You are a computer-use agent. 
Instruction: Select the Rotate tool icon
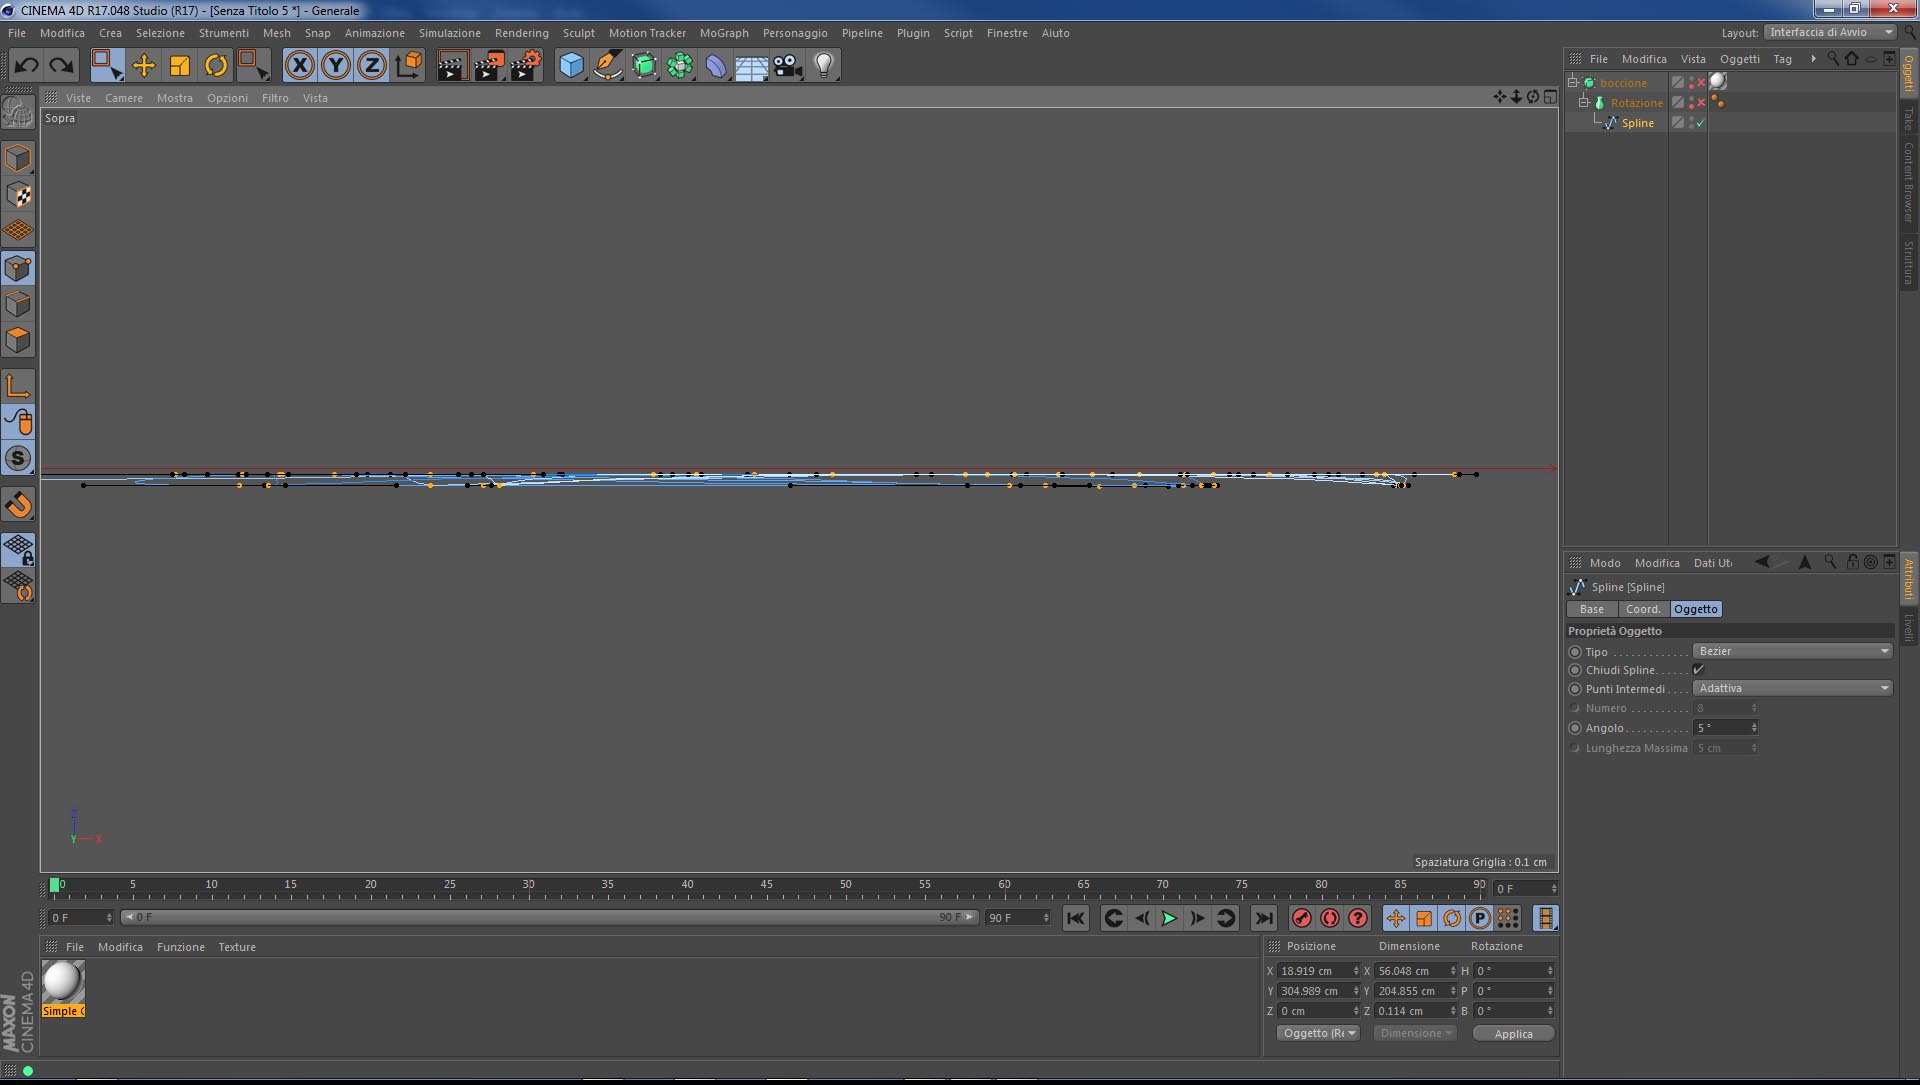pos(216,66)
